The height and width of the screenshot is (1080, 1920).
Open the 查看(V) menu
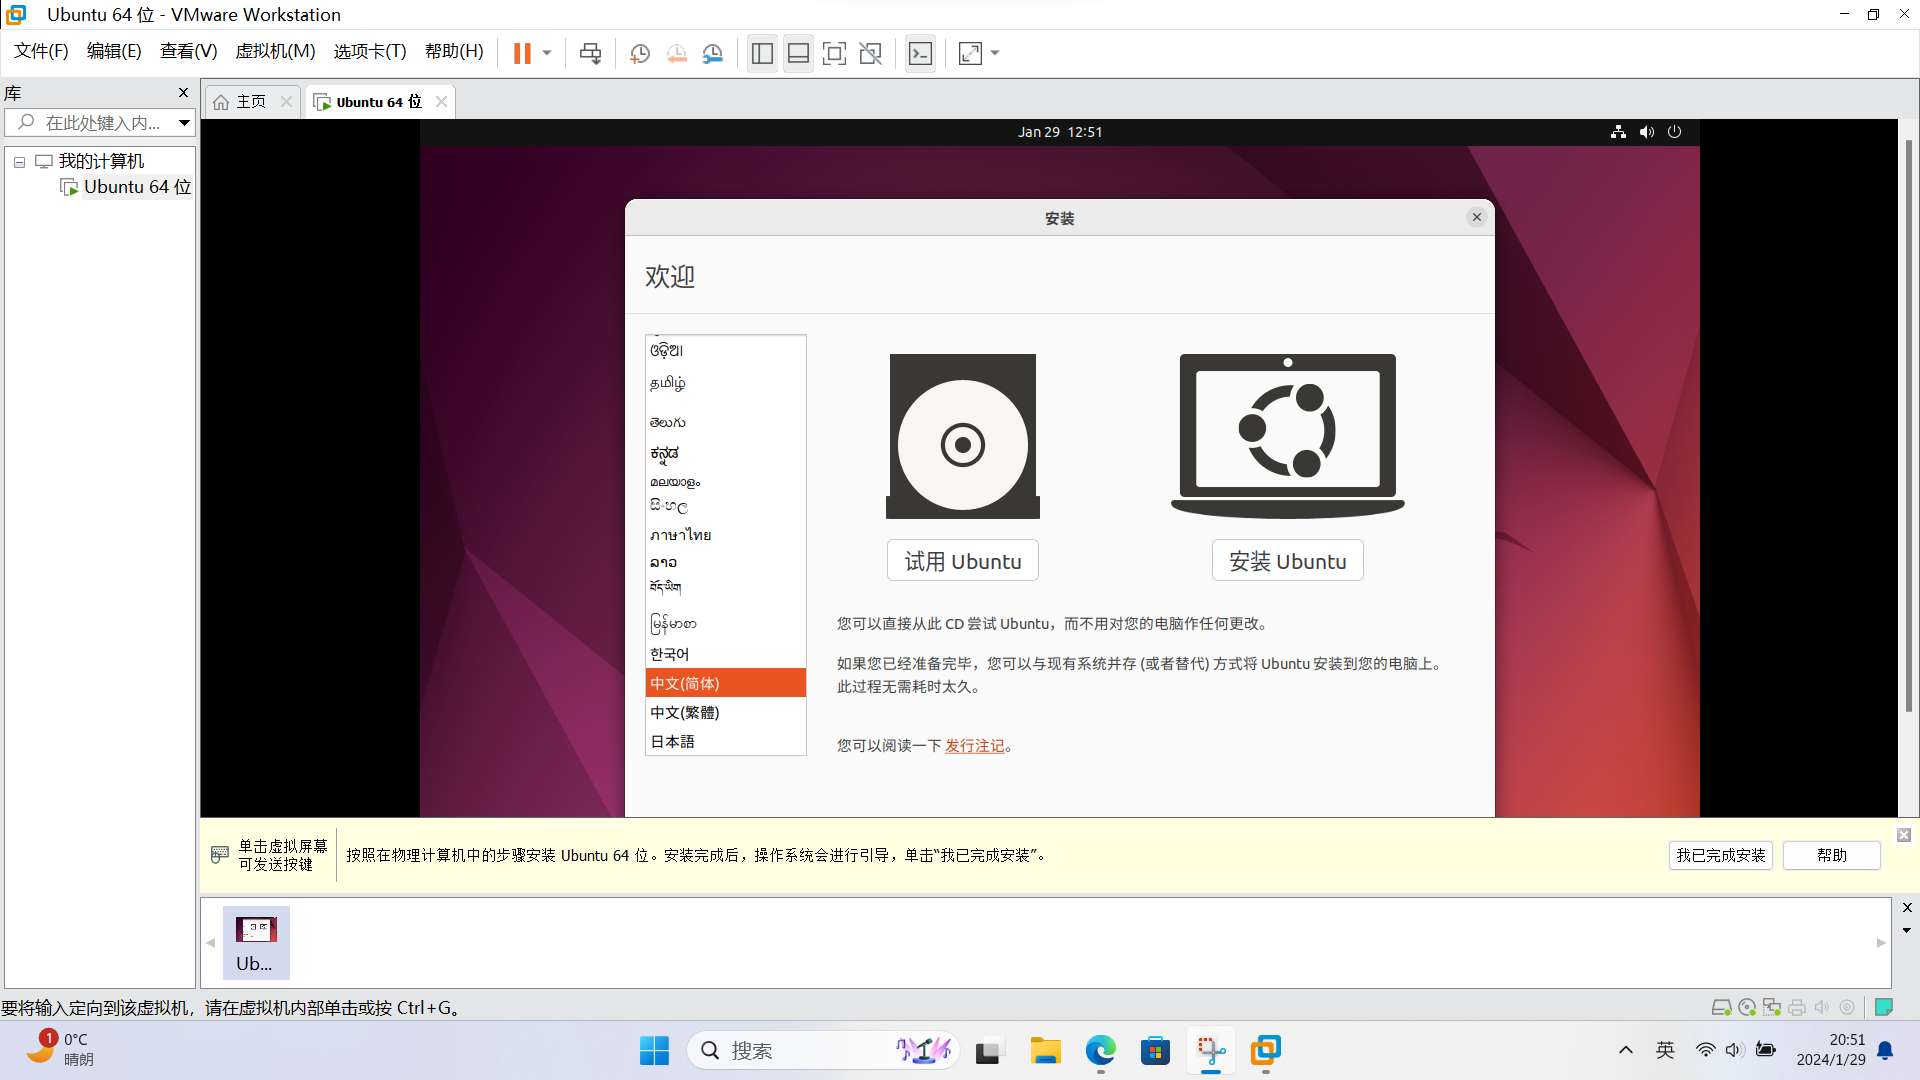[x=188, y=51]
